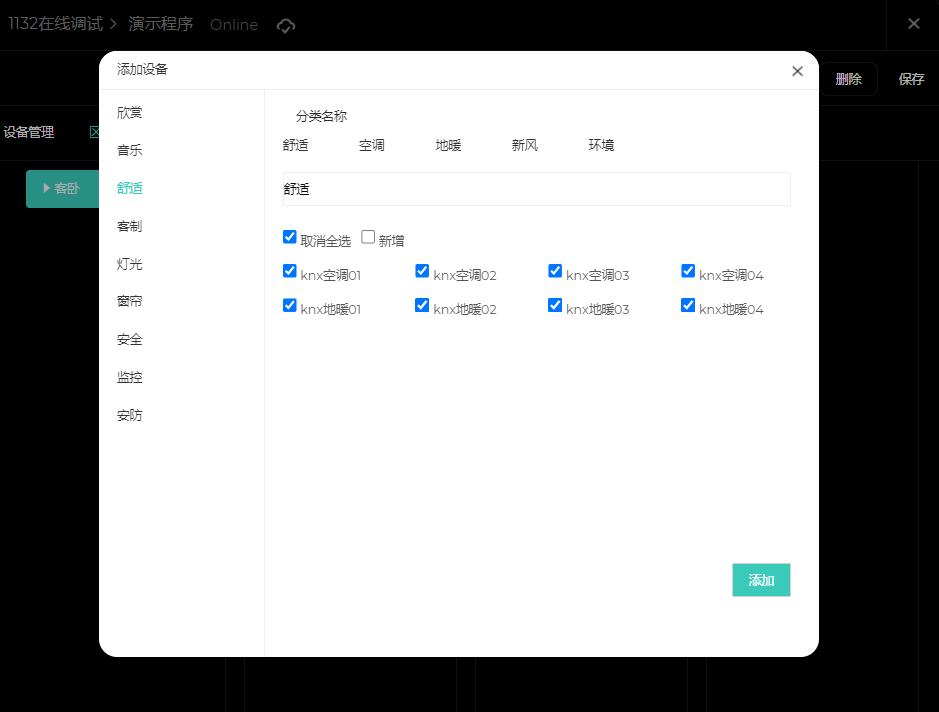Uncheck knx空调01 device checkbox
This screenshot has width=939, height=712.
[x=290, y=271]
